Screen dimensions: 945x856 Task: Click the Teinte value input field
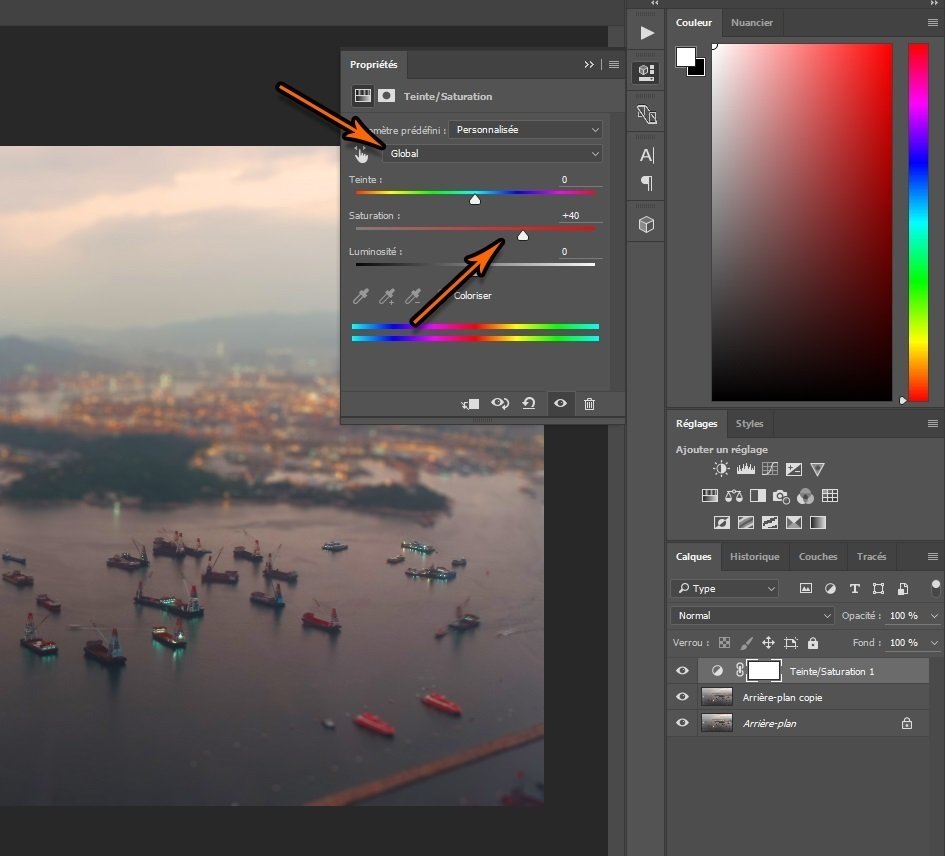[576, 180]
